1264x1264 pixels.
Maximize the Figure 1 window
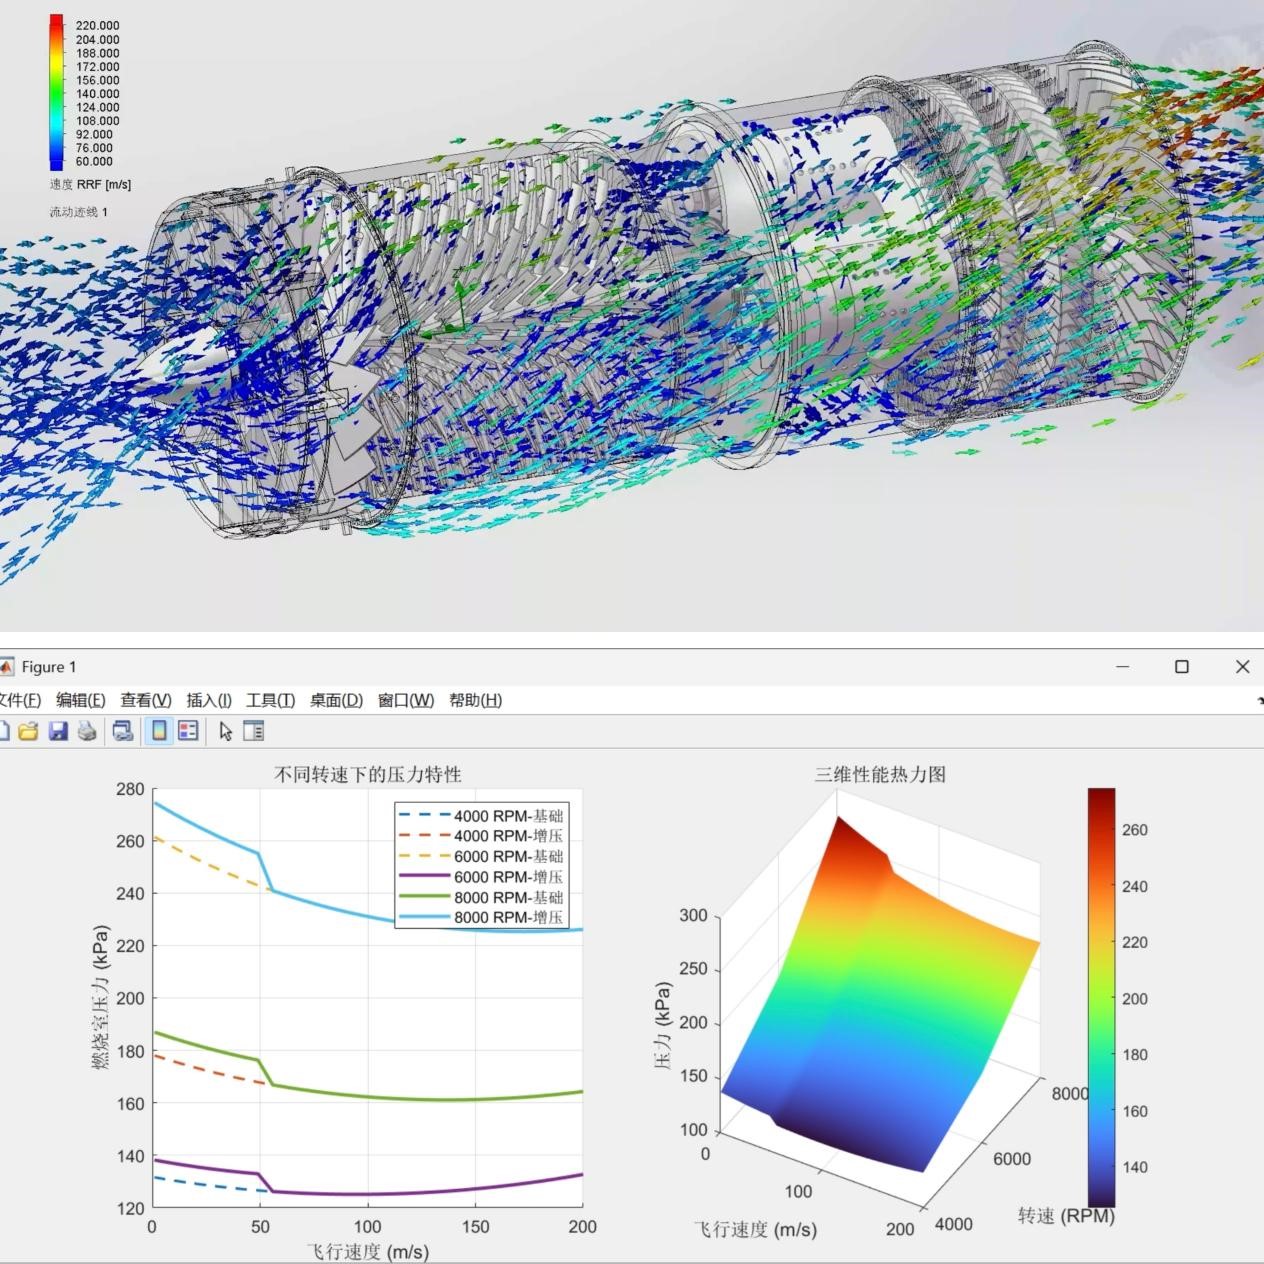coord(1182,667)
